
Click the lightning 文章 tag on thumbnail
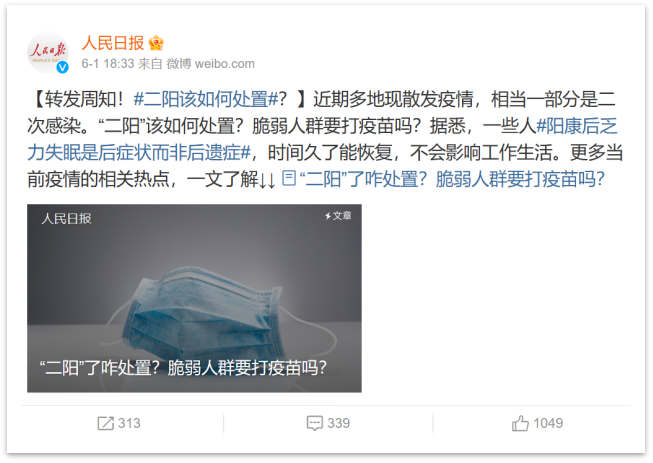click(x=338, y=216)
